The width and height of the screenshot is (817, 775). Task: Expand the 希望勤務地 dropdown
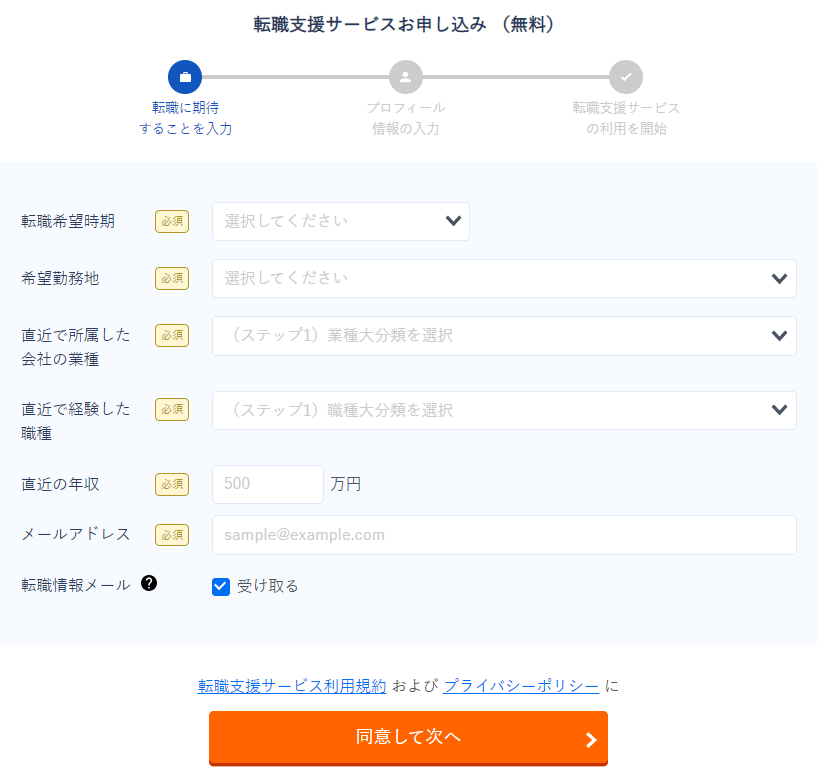[x=504, y=278]
